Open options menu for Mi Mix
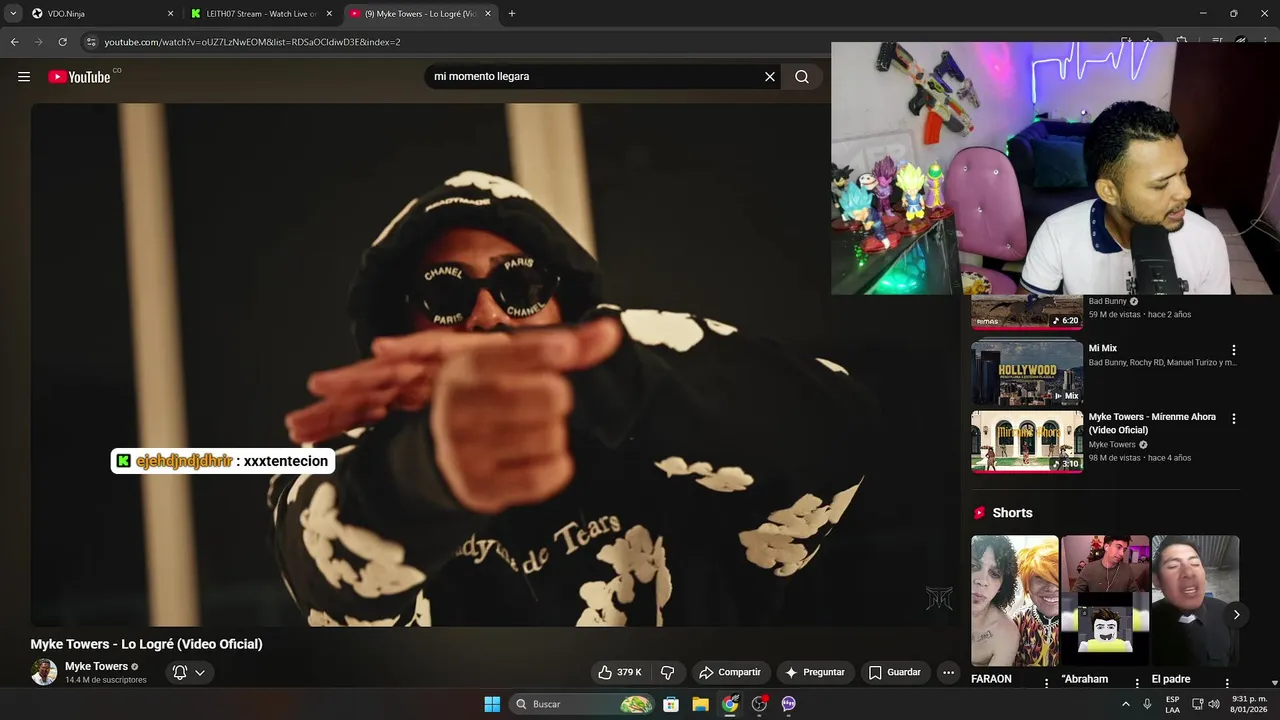 (x=1233, y=350)
